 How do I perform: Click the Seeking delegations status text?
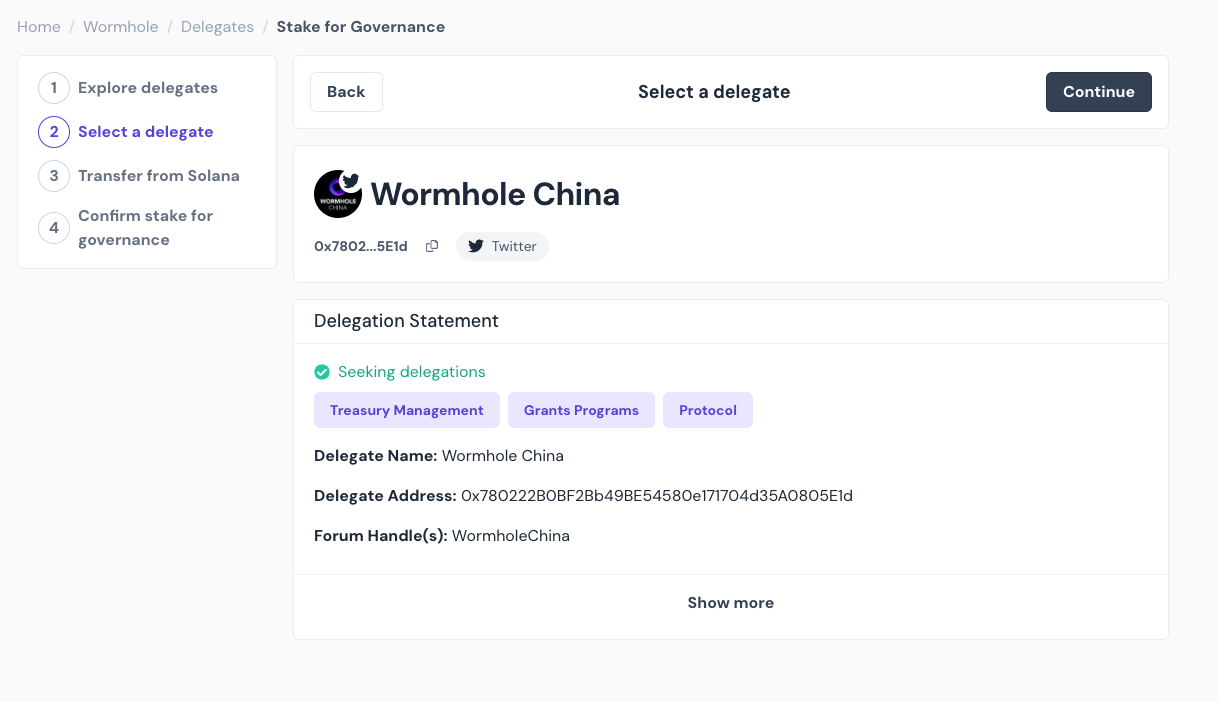click(x=412, y=372)
